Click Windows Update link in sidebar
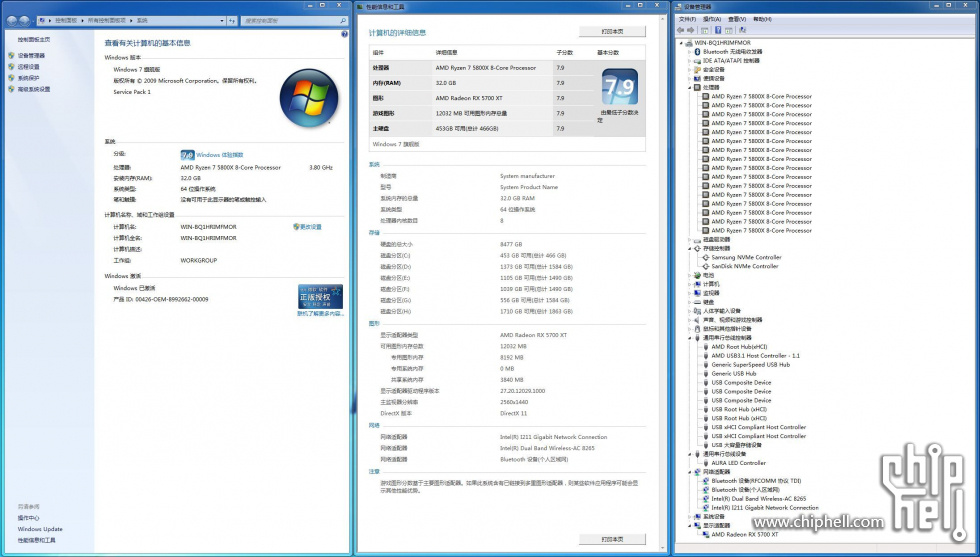This screenshot has width=980, height=557. point(40,529)
